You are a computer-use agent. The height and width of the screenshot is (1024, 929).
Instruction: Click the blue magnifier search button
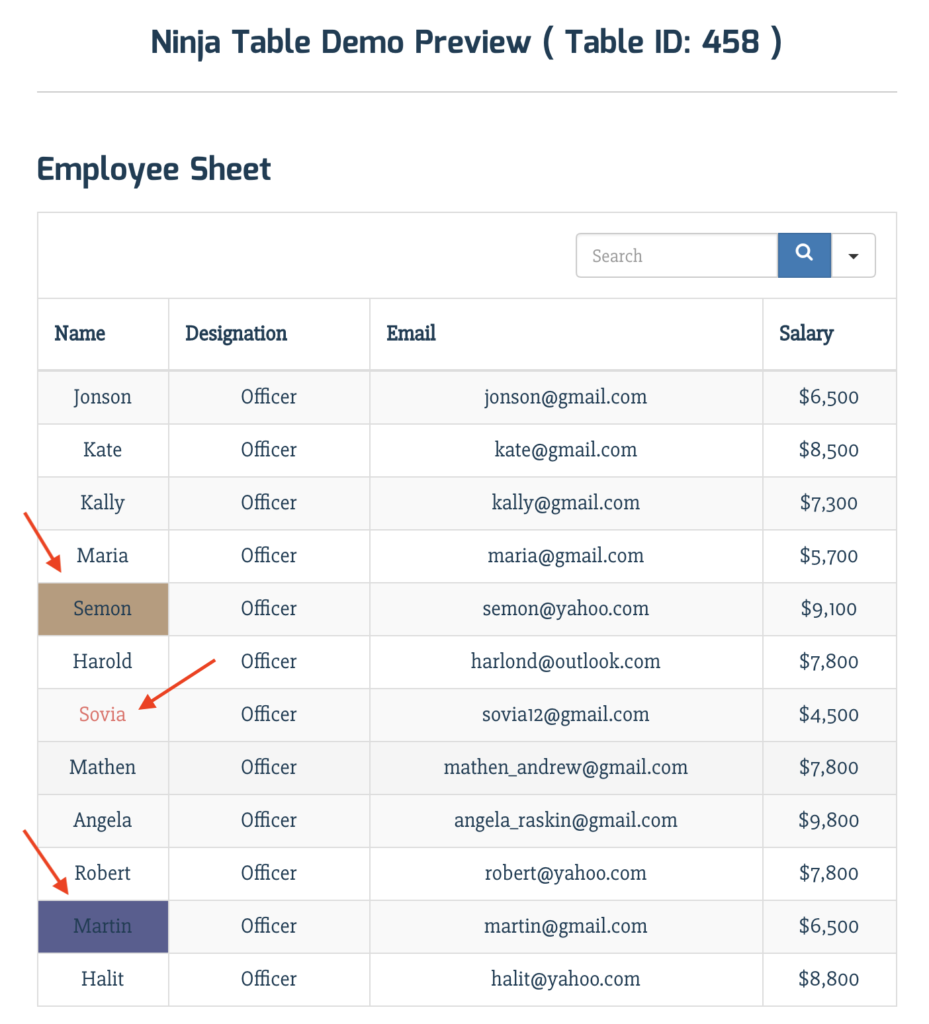(804, 255)
